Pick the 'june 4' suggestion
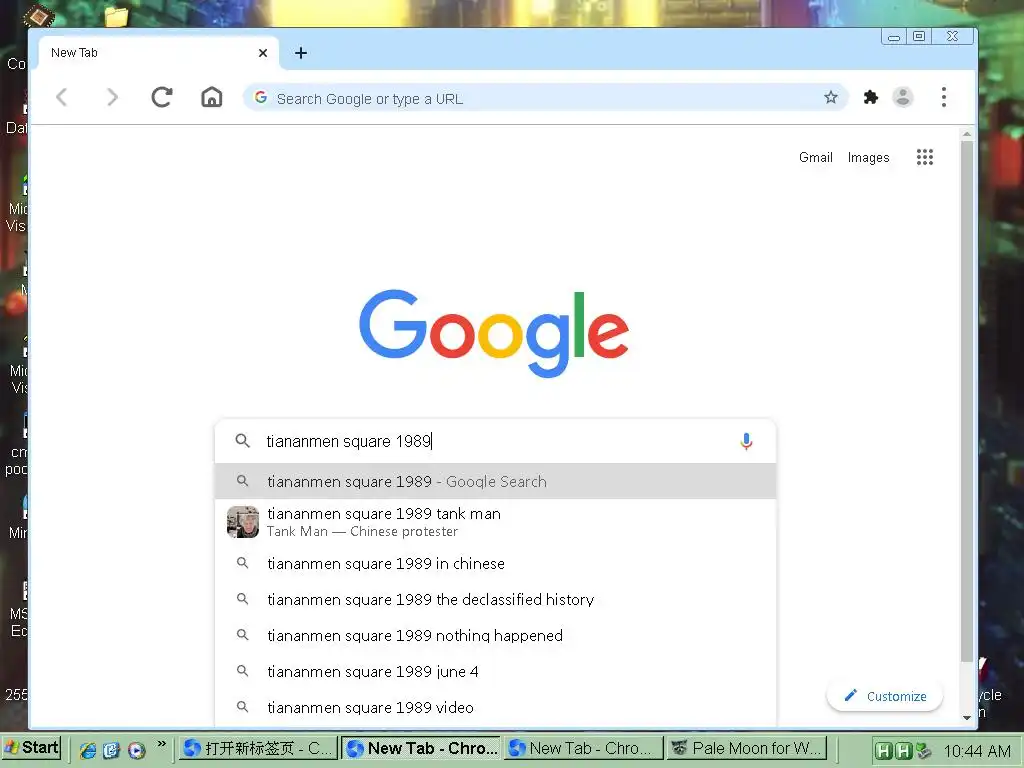The width and height of the screenshot is (1024, 768). [496, 671]
